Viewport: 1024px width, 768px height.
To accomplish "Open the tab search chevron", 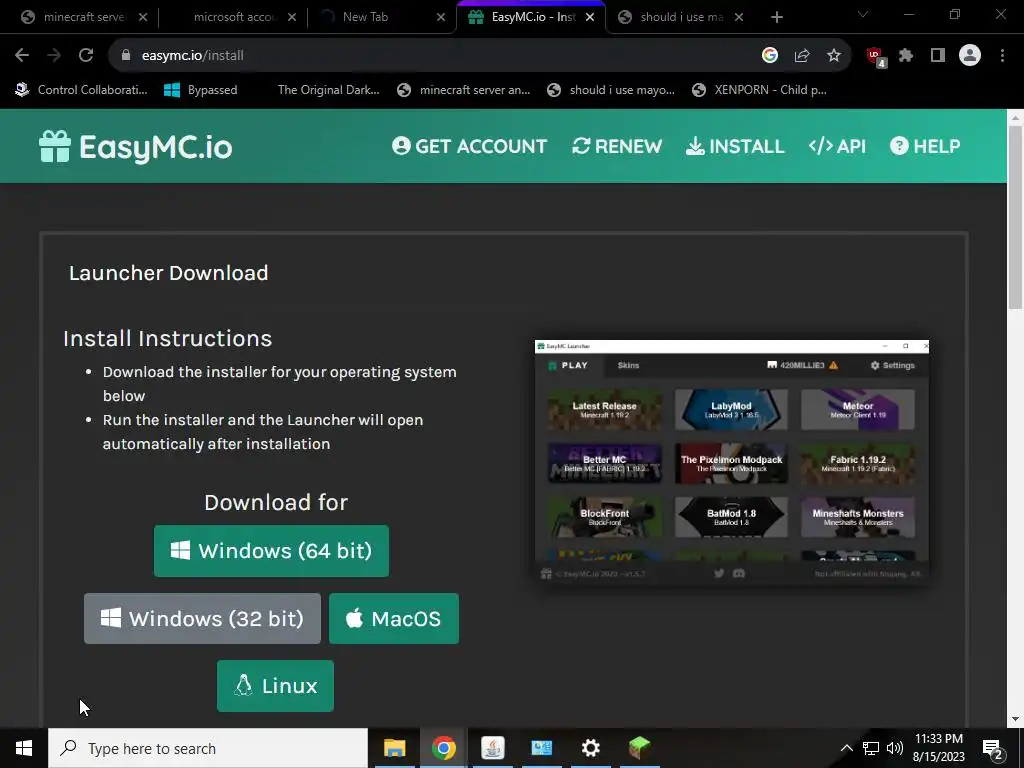I will click(x=863, y=14).
